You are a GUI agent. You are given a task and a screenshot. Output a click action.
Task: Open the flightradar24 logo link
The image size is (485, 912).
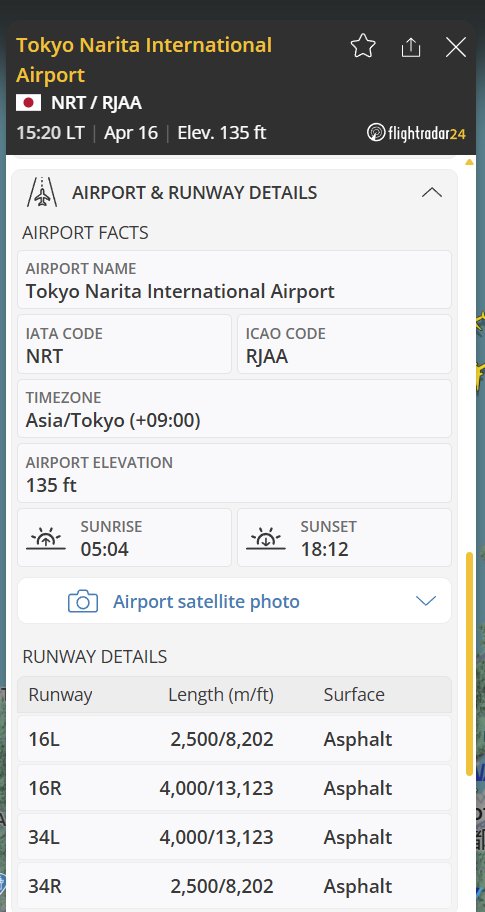point(416,133)
